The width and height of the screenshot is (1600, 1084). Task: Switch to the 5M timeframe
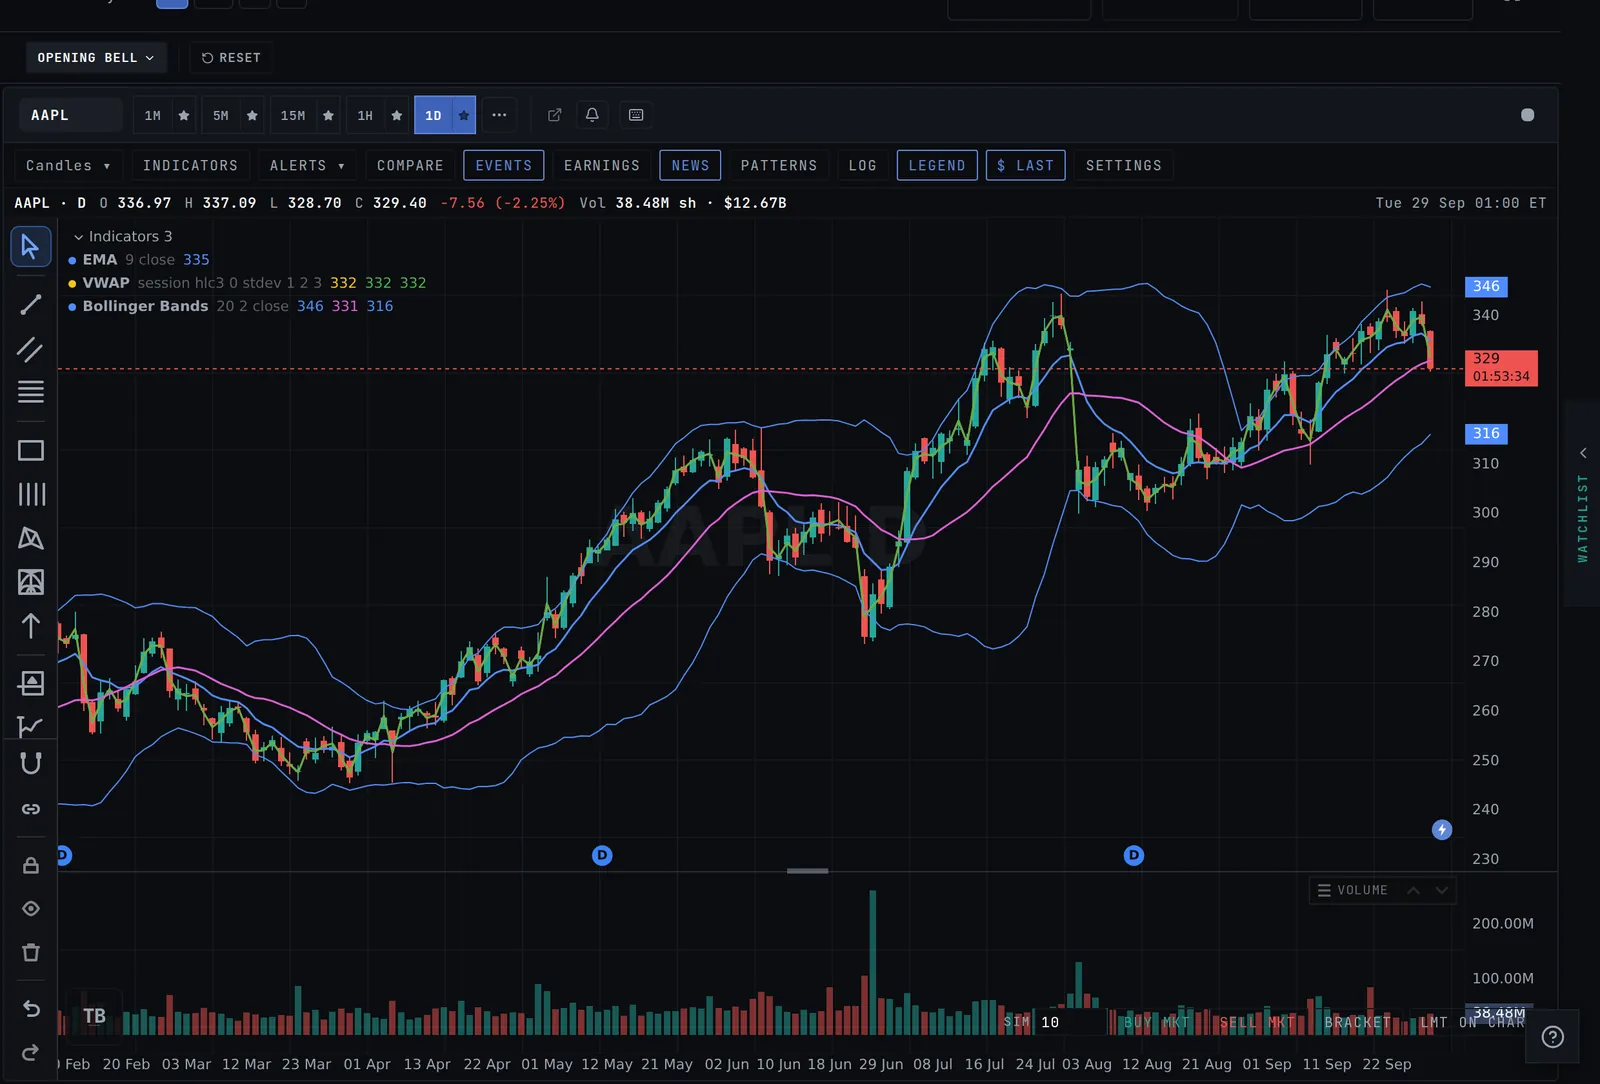tap(221, 115)
